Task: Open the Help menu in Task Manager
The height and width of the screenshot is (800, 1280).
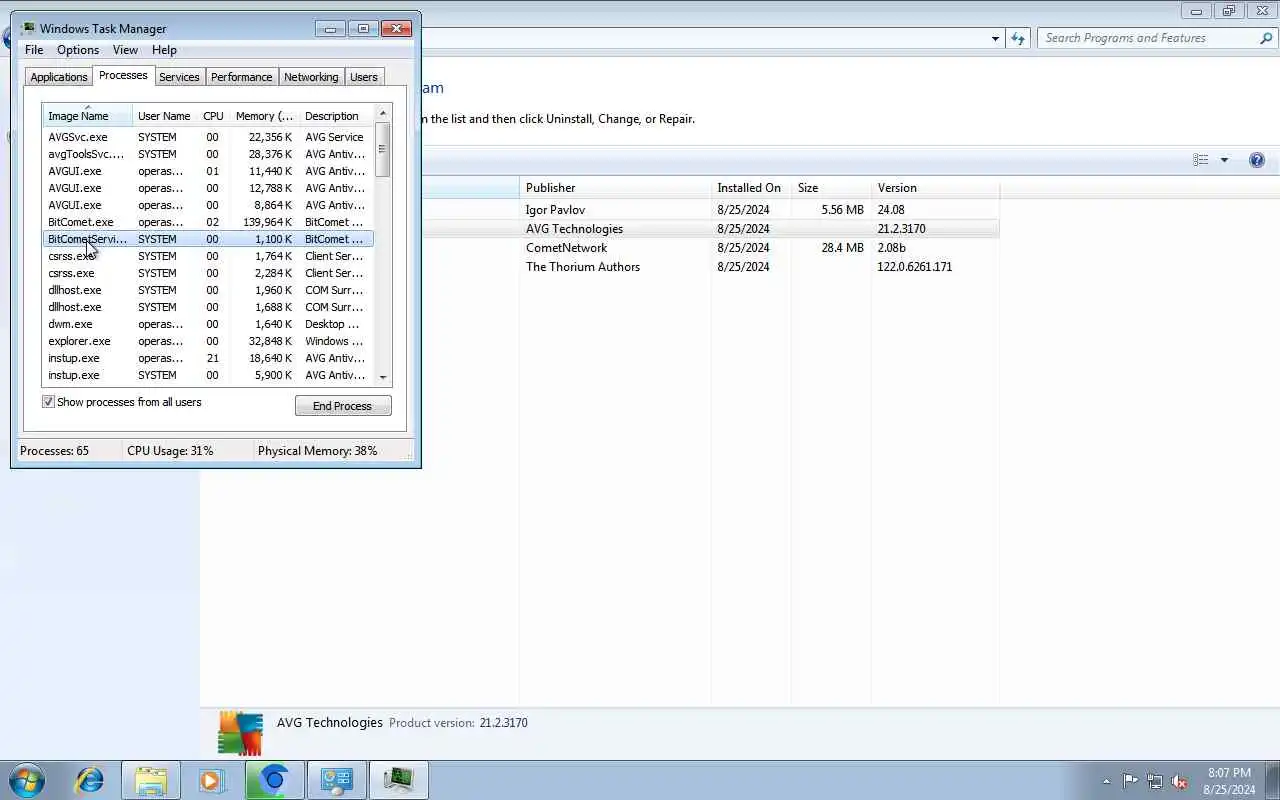Action: [164, 50]
